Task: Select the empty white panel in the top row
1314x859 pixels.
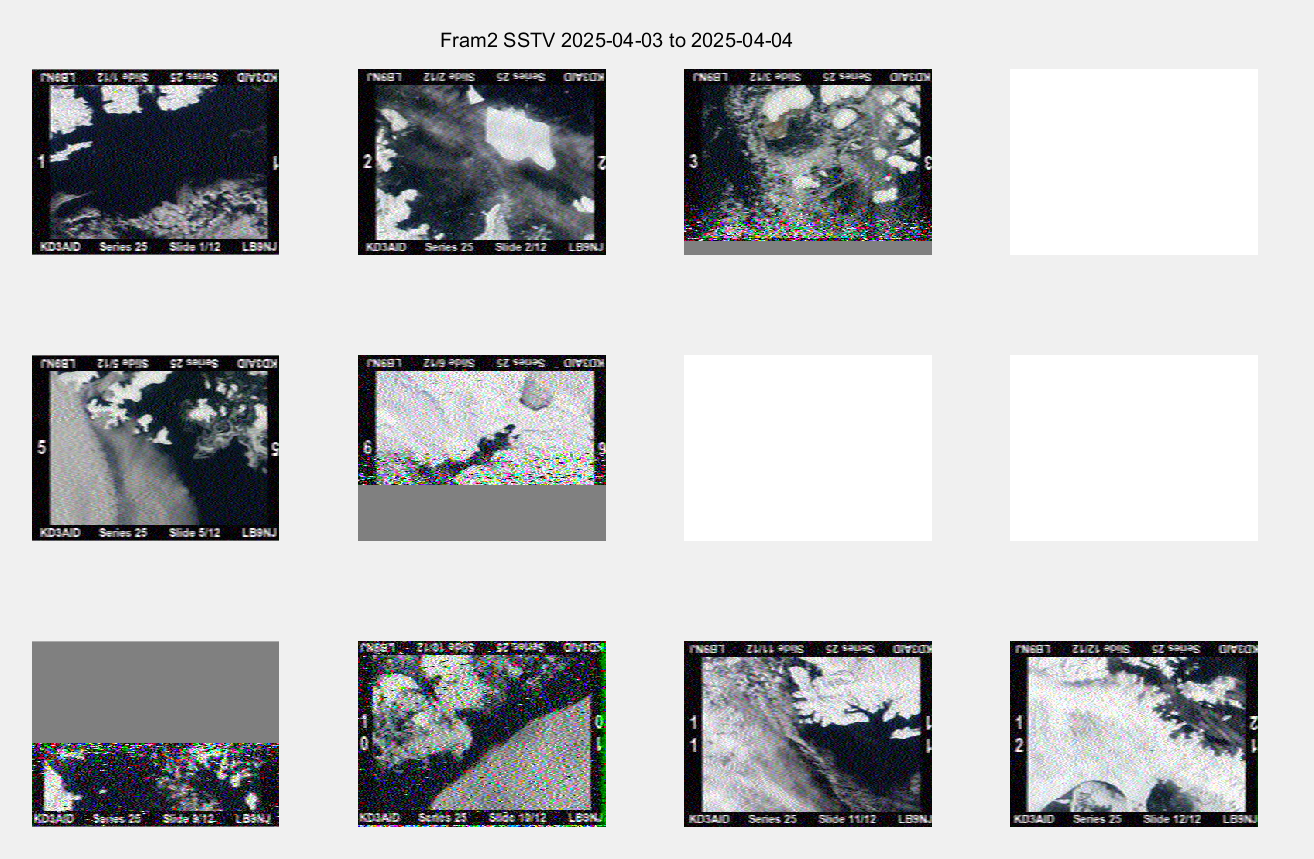Action: [1133, 161]
